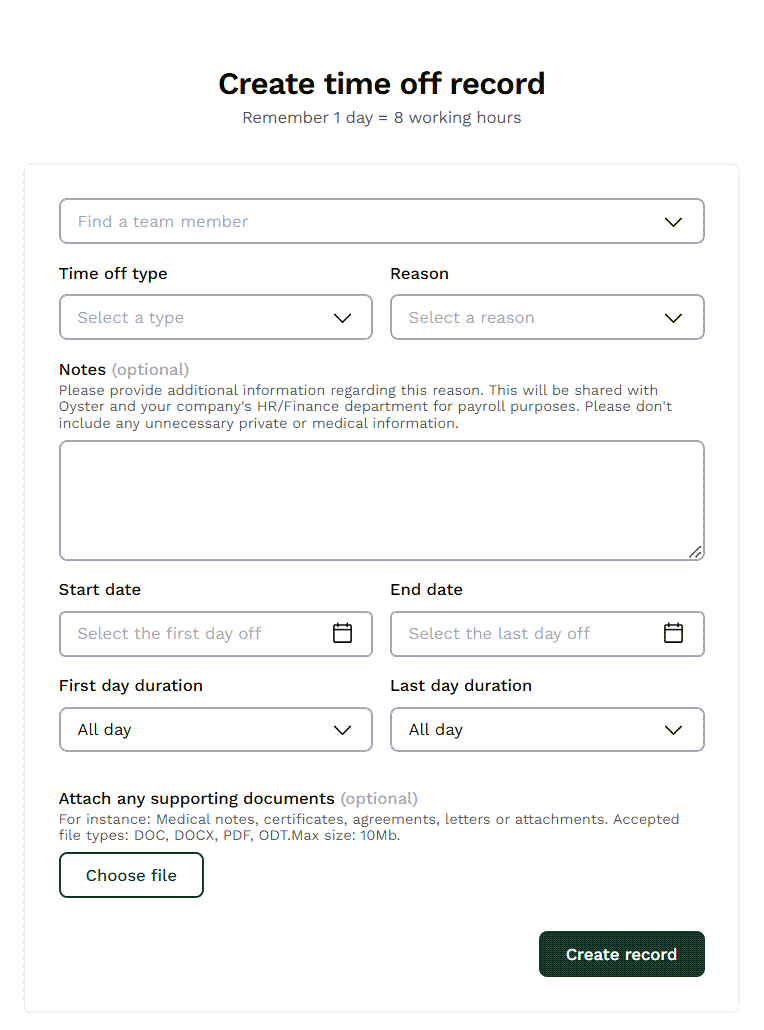
Task: Click the Choose file button
Action: point(131,874)
